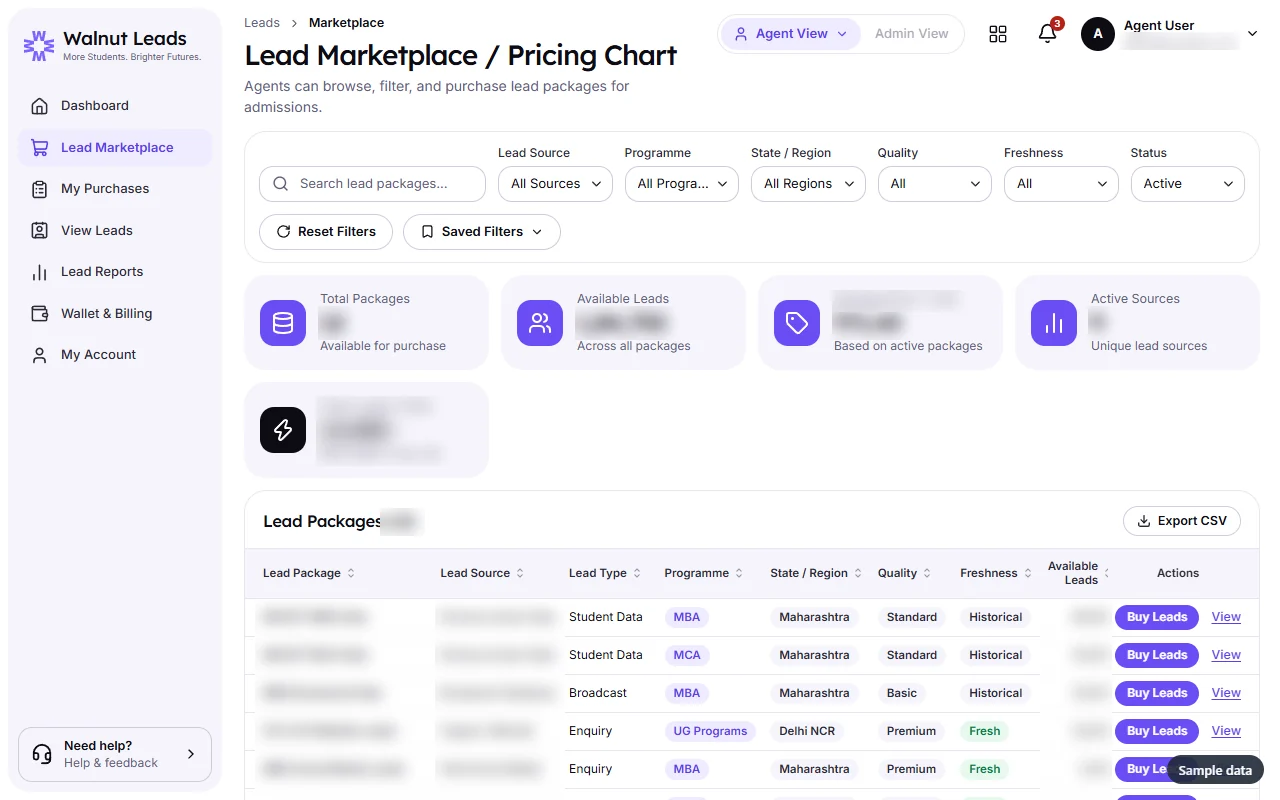Viewport: 1280px width, 800px height.
Task: Click the price tag card icon
Action: coord(797,323)
